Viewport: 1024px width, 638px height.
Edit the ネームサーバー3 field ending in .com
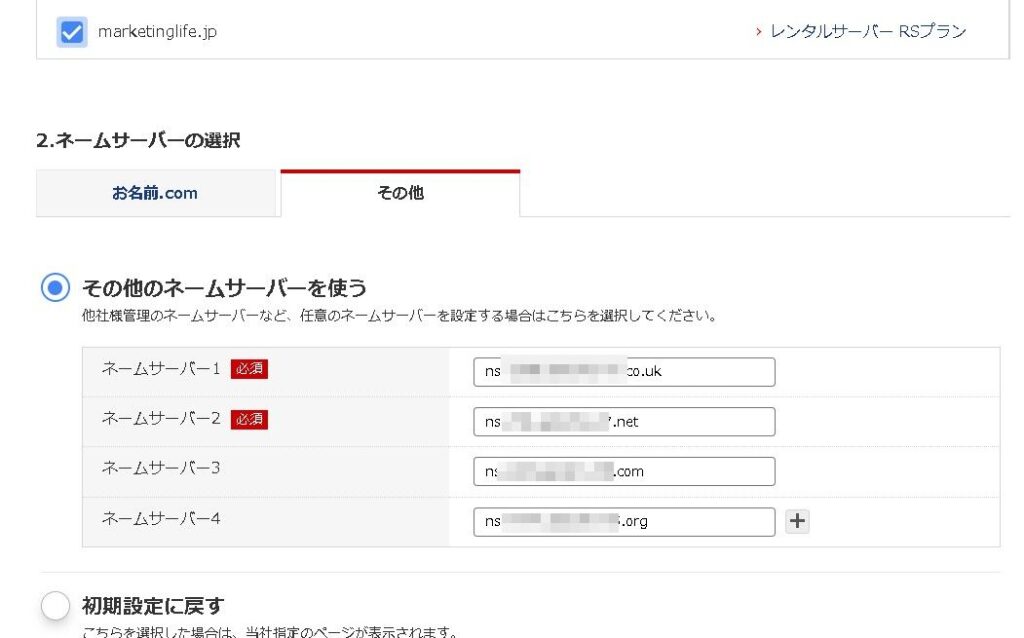[x=624, y=472]
